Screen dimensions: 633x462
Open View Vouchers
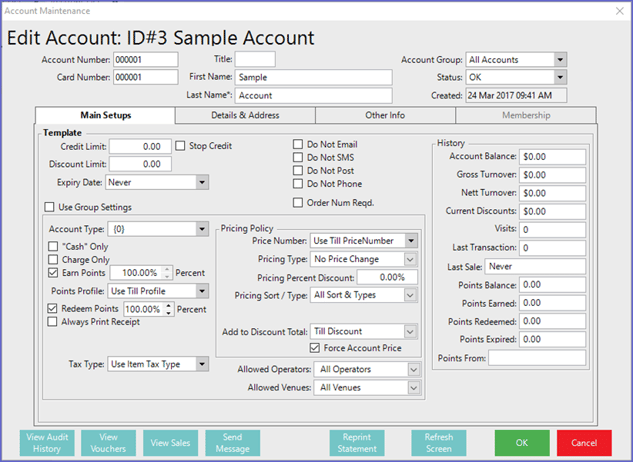[108, 443]
